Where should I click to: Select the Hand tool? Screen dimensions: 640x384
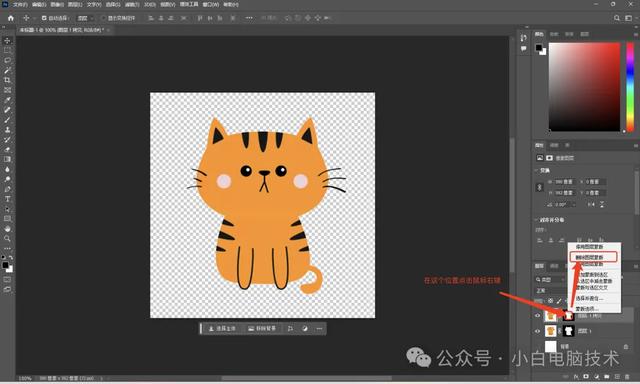tap(7, 229)
